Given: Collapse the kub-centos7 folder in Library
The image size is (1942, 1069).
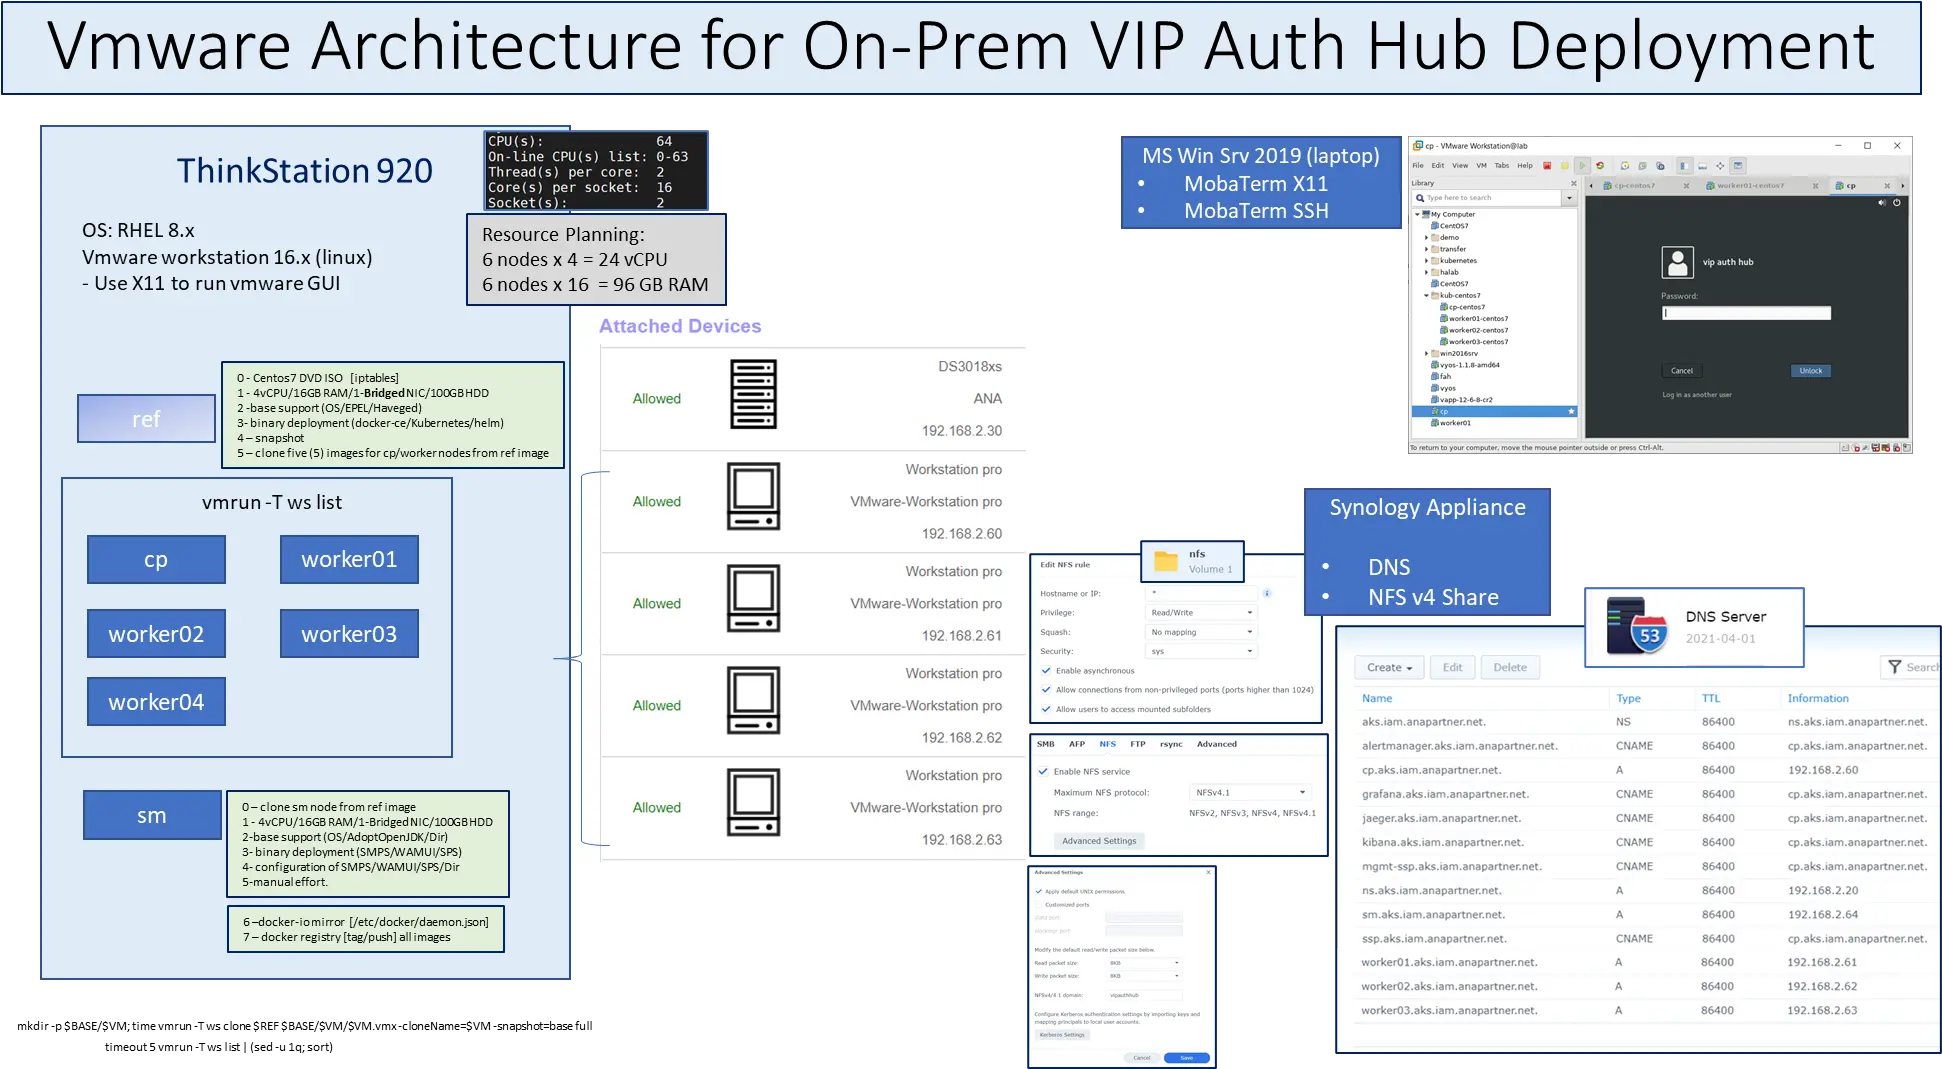Looking at the screenshot, I should pyautogui.click(x=1427, y=296).
